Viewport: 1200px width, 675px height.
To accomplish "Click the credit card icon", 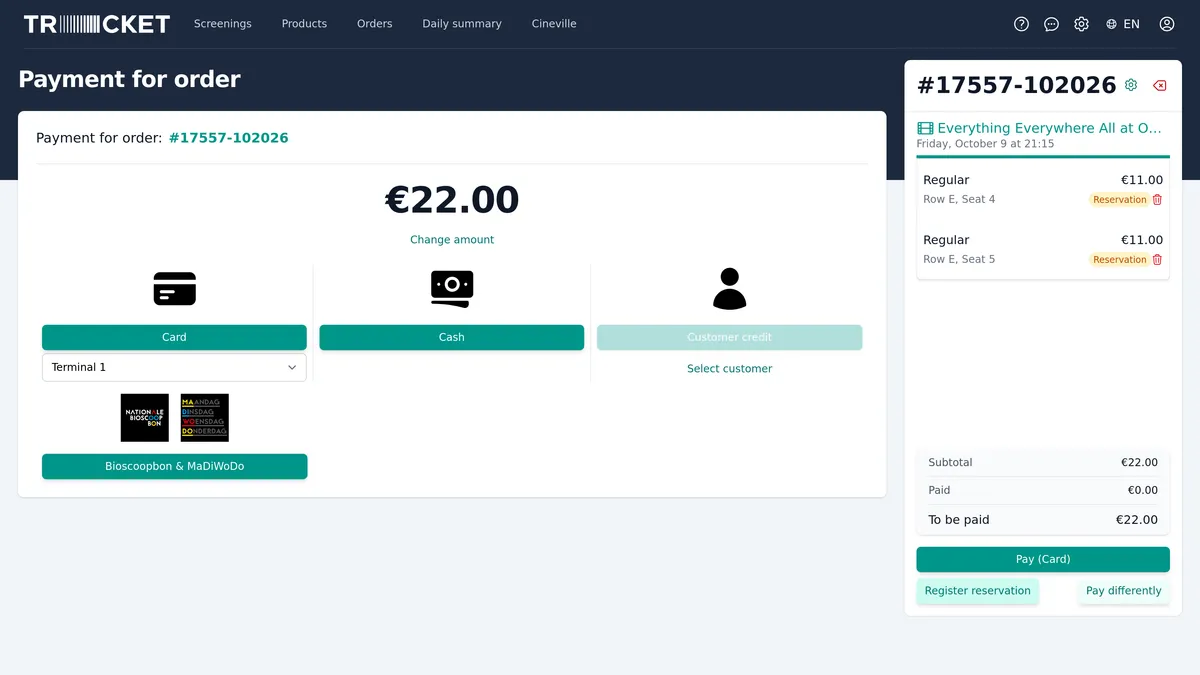I will (x=174, y=289).
